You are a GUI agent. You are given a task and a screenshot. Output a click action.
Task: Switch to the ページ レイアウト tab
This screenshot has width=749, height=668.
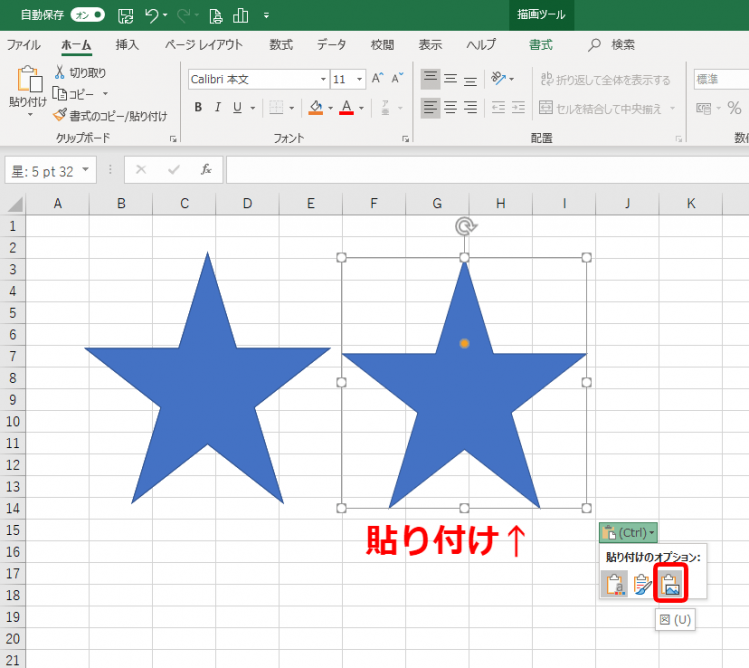204,45
